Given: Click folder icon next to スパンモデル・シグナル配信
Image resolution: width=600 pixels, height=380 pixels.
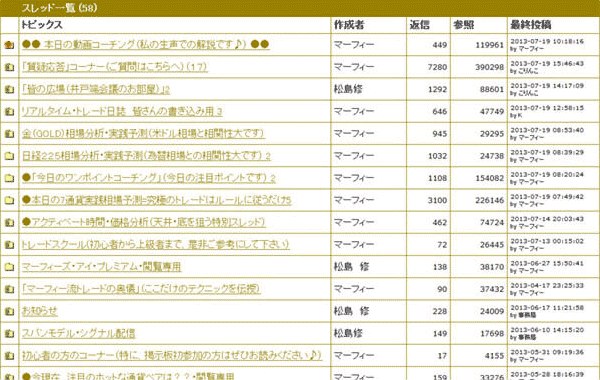Looking at the screenshot, I should click(x=9, y=333).
